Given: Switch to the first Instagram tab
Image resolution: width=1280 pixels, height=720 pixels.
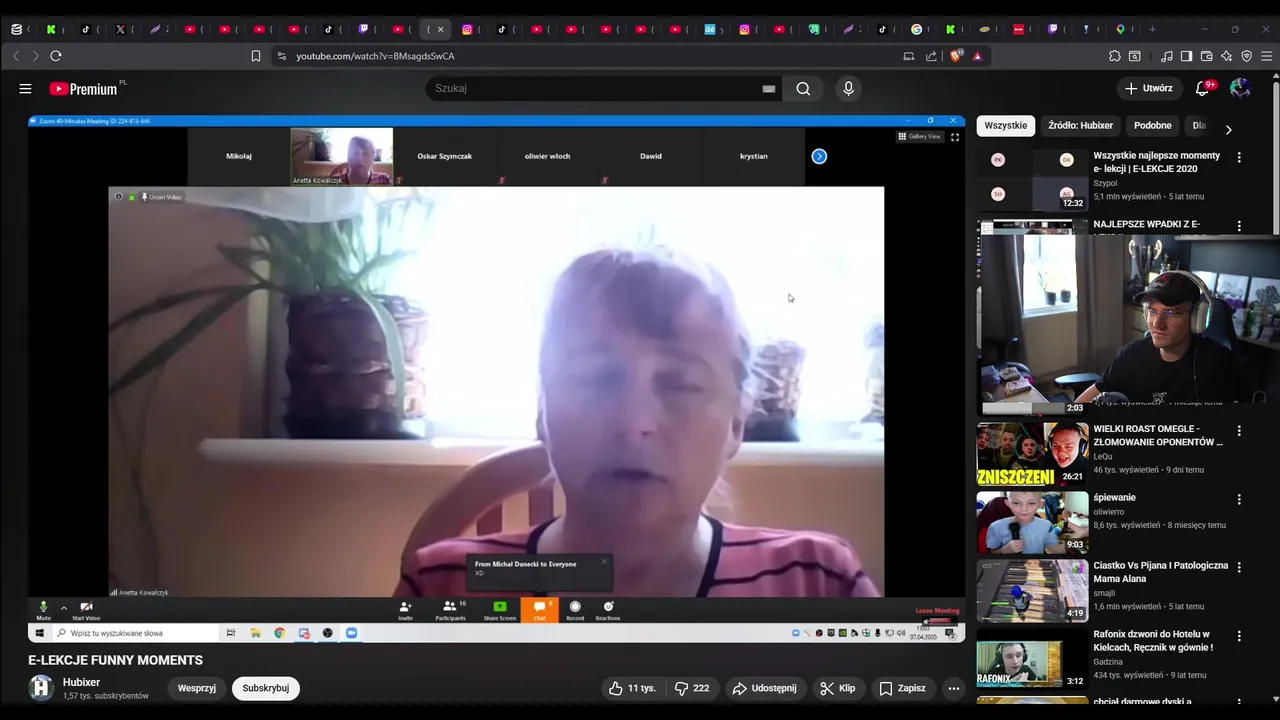Looking at the screenshot, I should pos(470,29).
